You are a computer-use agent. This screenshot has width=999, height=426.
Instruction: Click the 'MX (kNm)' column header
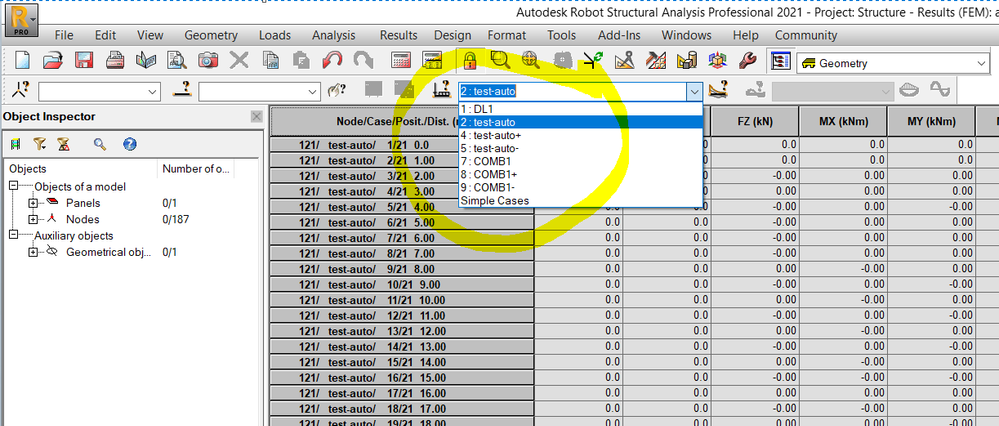[x=844, y=121]
